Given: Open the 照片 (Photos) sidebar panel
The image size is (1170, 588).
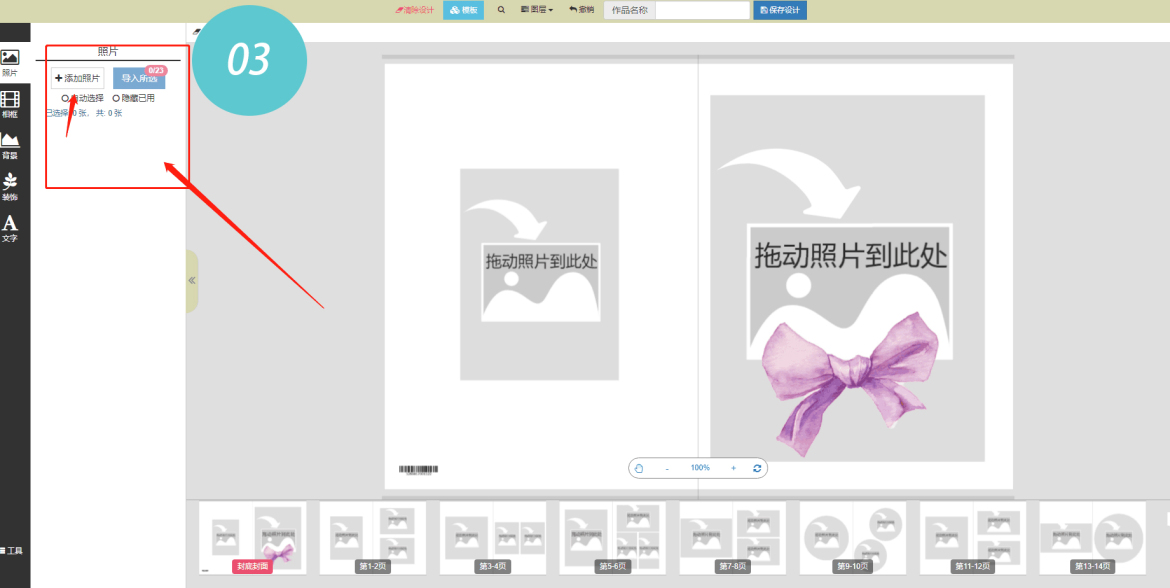Looking at the screenshot, I should (x=10, y=63).
